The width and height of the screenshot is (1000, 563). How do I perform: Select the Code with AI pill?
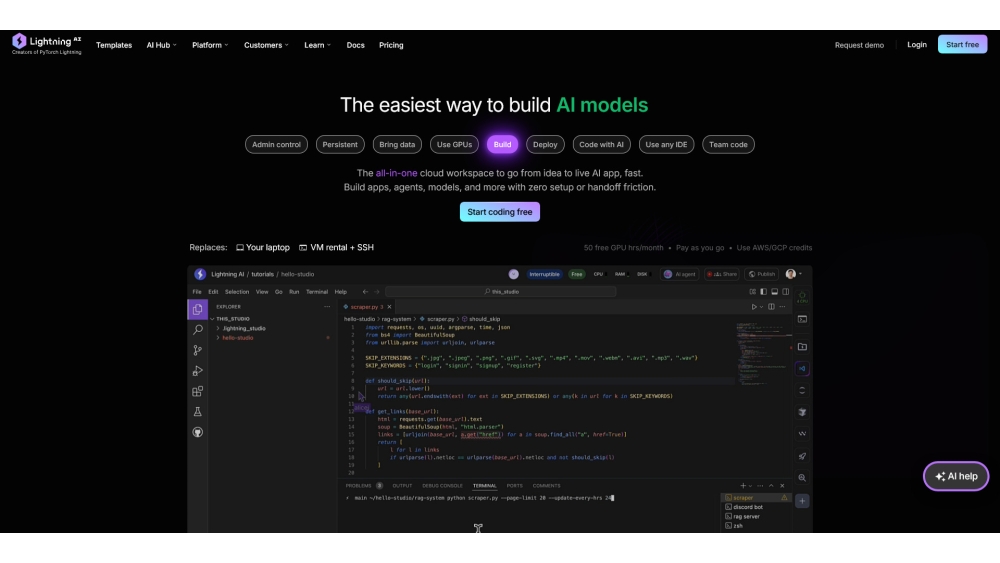pos(601,145)
